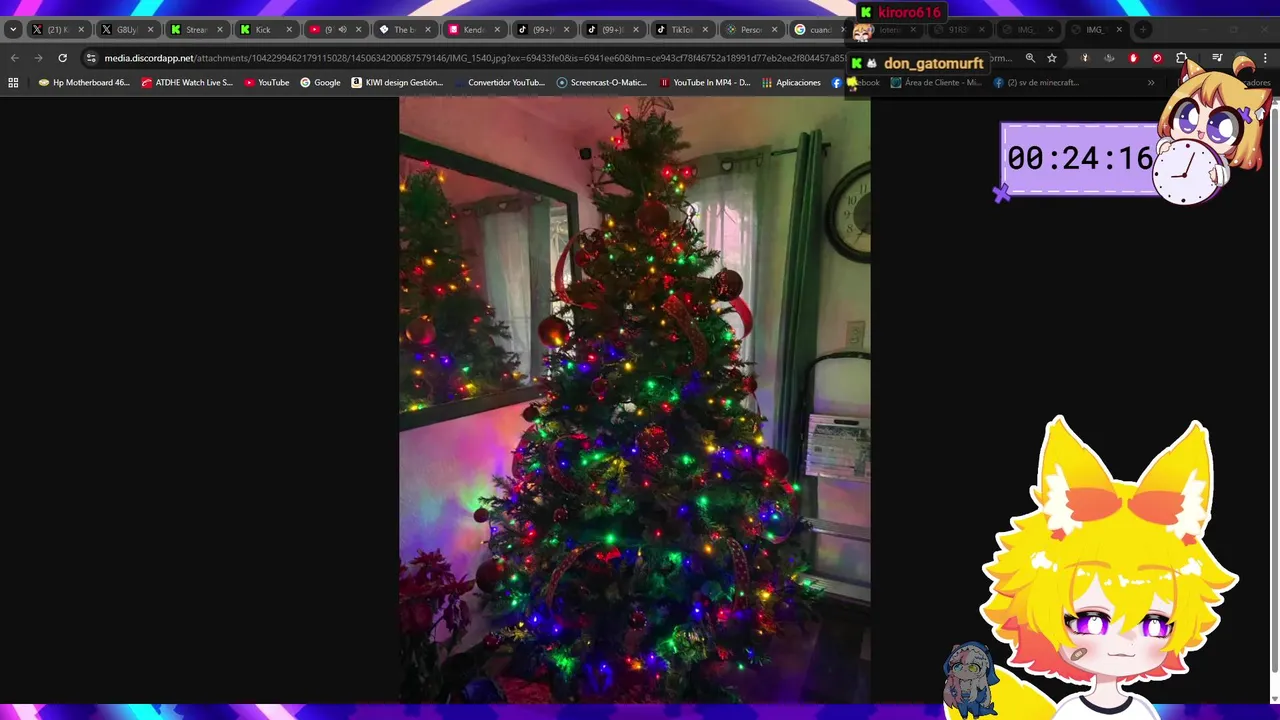
Task: Go back to previous page
Action: tap(15, 58)
